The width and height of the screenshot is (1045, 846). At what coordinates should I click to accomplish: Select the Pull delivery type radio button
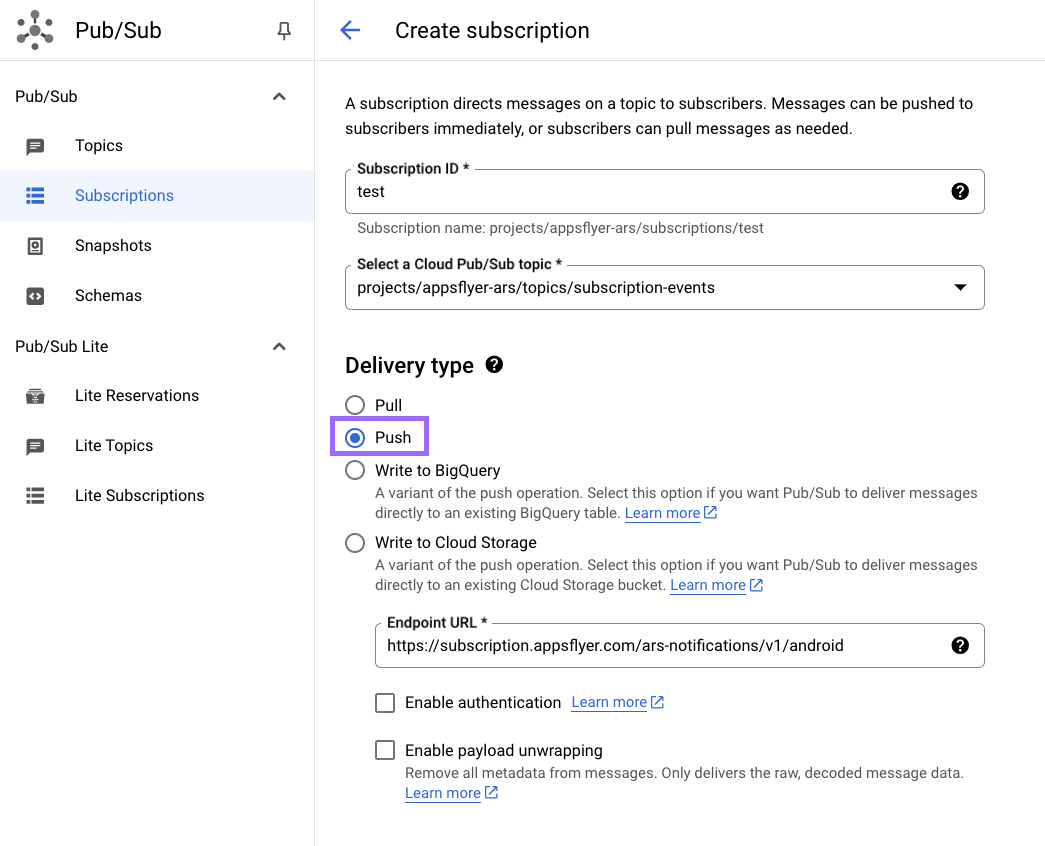[x=355, y=405]
